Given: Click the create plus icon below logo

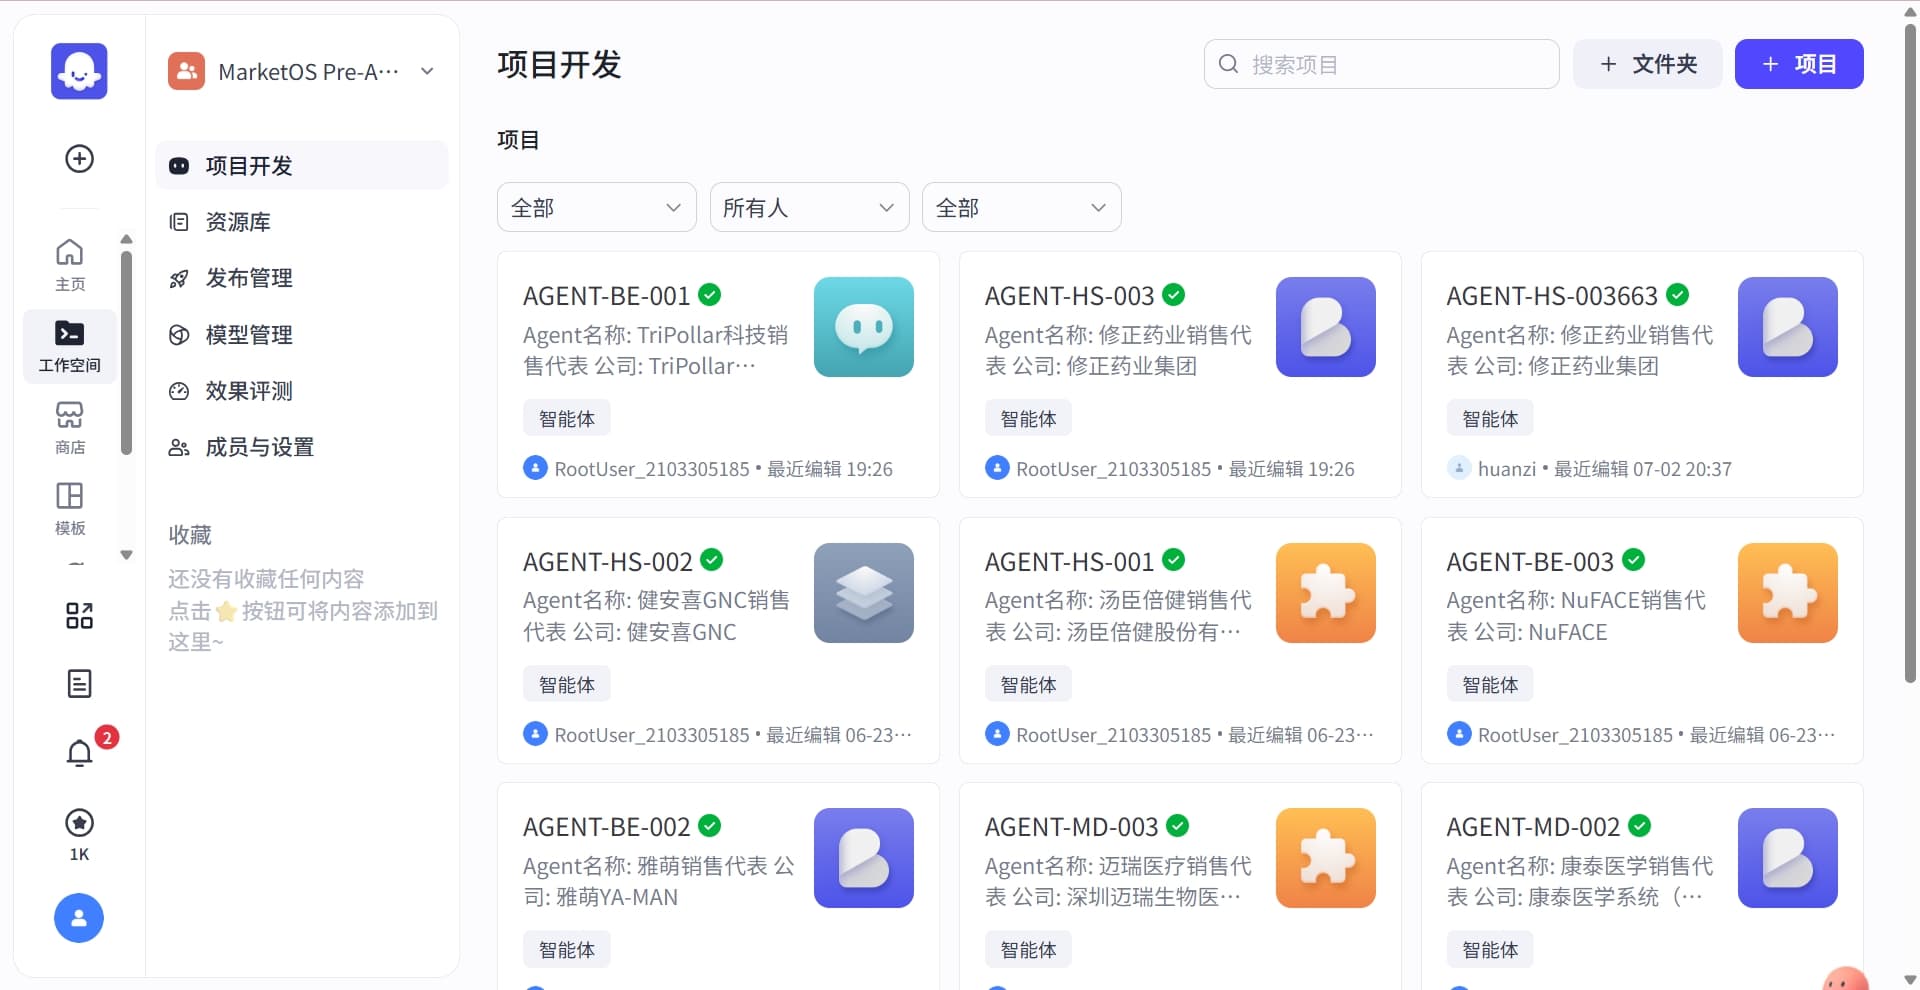Looking at the screenshot, I should click(78, 158).
